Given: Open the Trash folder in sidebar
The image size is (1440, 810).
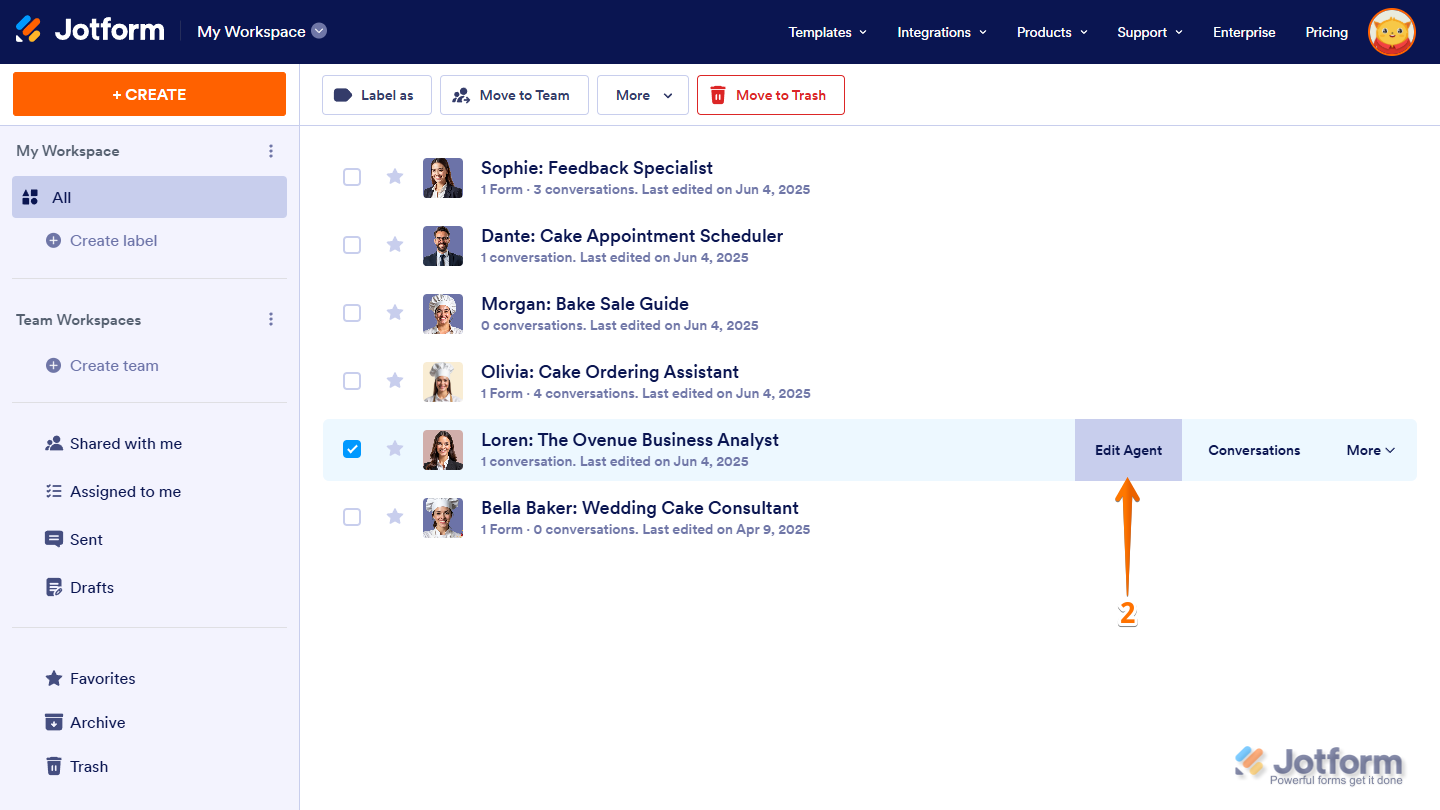Looking at the screenshot, I should tap(88, 767).
